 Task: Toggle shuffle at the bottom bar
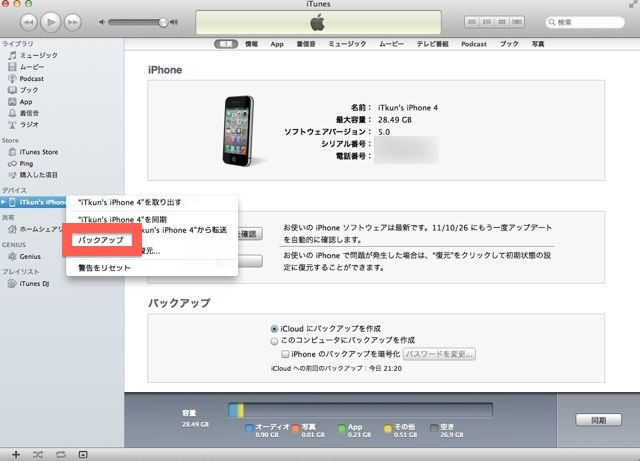tap(38, 454)
